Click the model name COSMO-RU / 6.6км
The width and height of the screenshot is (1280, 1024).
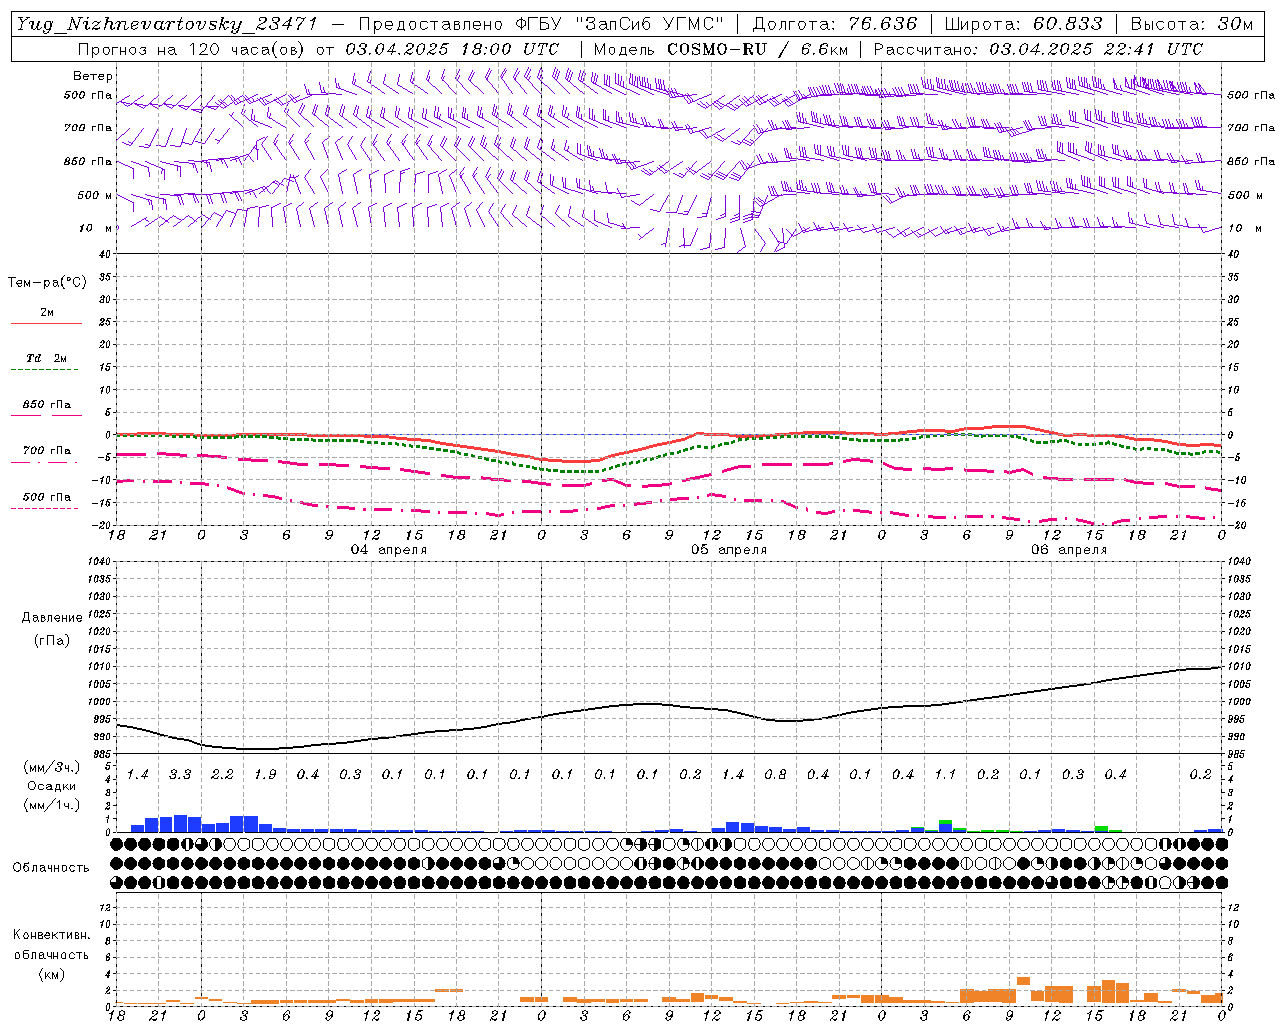757,49
